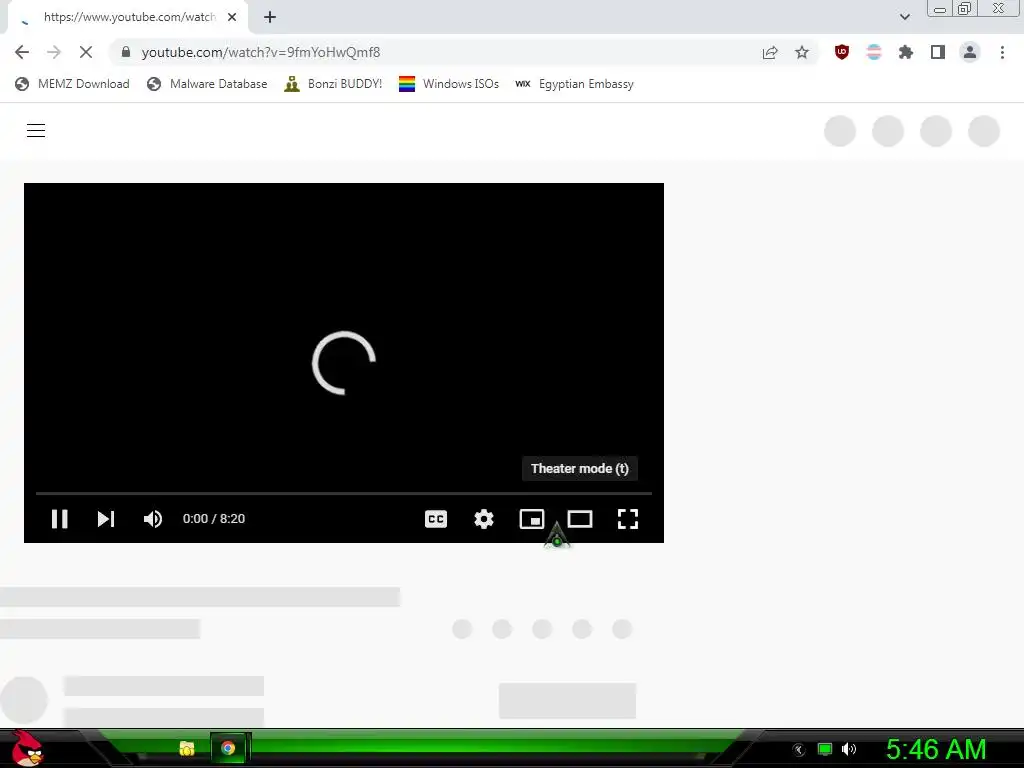The image size is (1024, 768).
Task: Mute the video volume speaker icon
Action: point(153,519)
